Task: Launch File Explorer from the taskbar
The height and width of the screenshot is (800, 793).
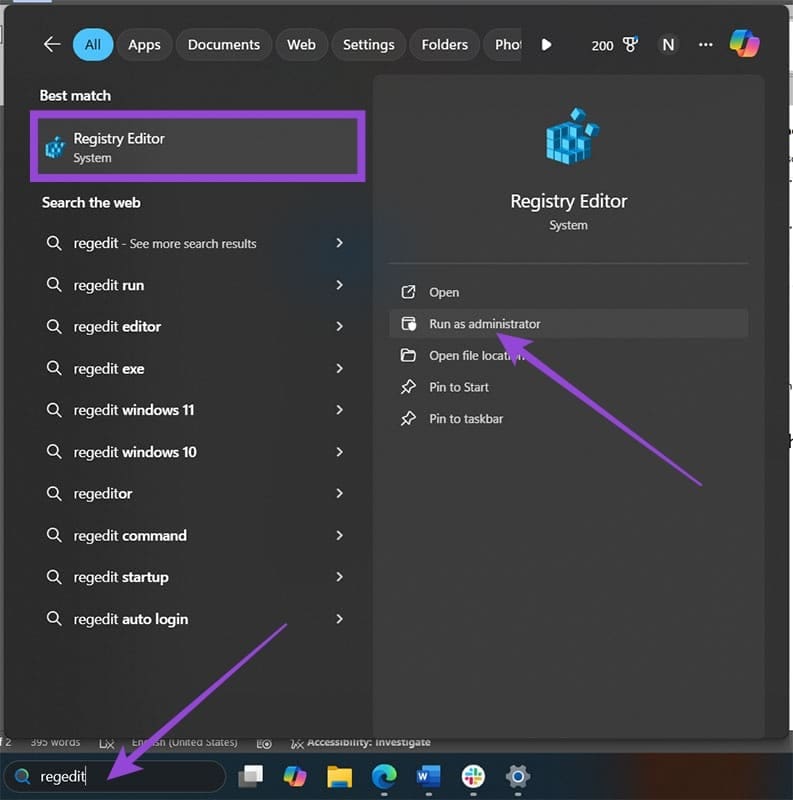Action: [340, 776]
